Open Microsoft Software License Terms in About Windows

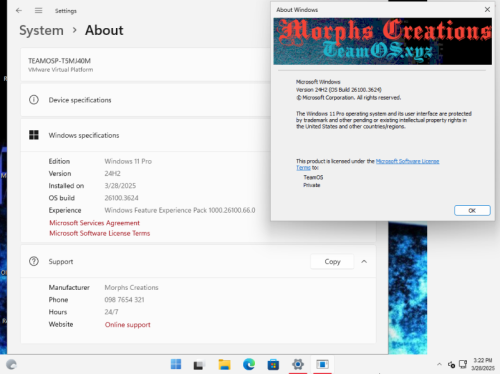click(407, 161)
